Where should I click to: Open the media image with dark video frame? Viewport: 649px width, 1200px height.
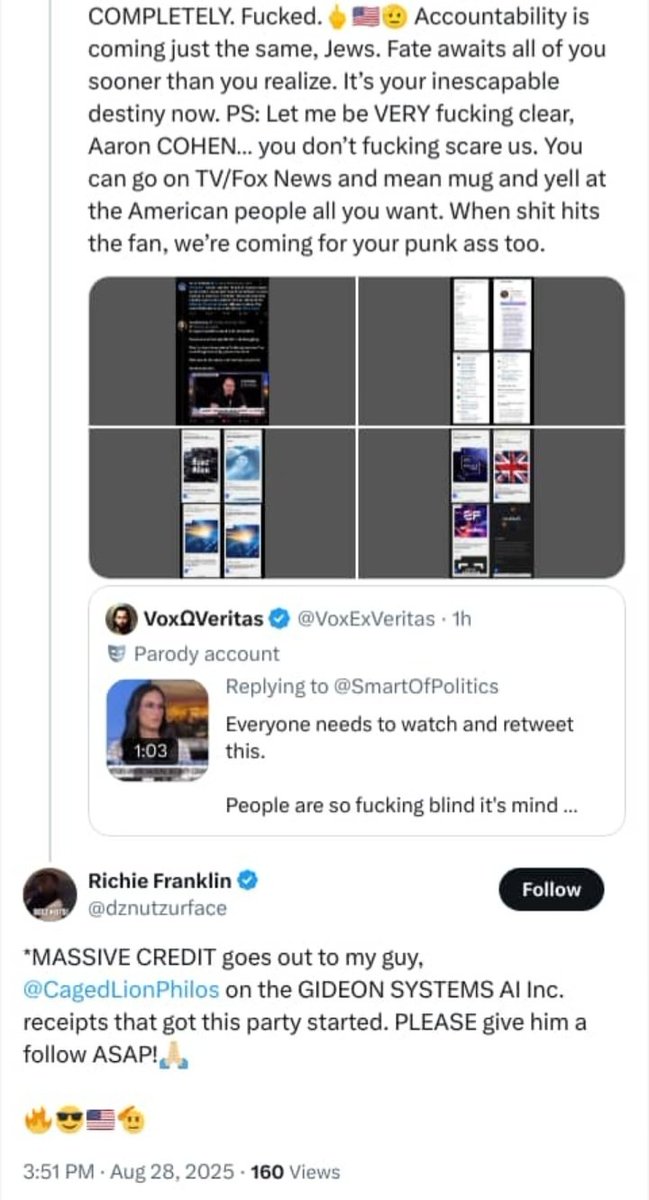pos(222,350)
